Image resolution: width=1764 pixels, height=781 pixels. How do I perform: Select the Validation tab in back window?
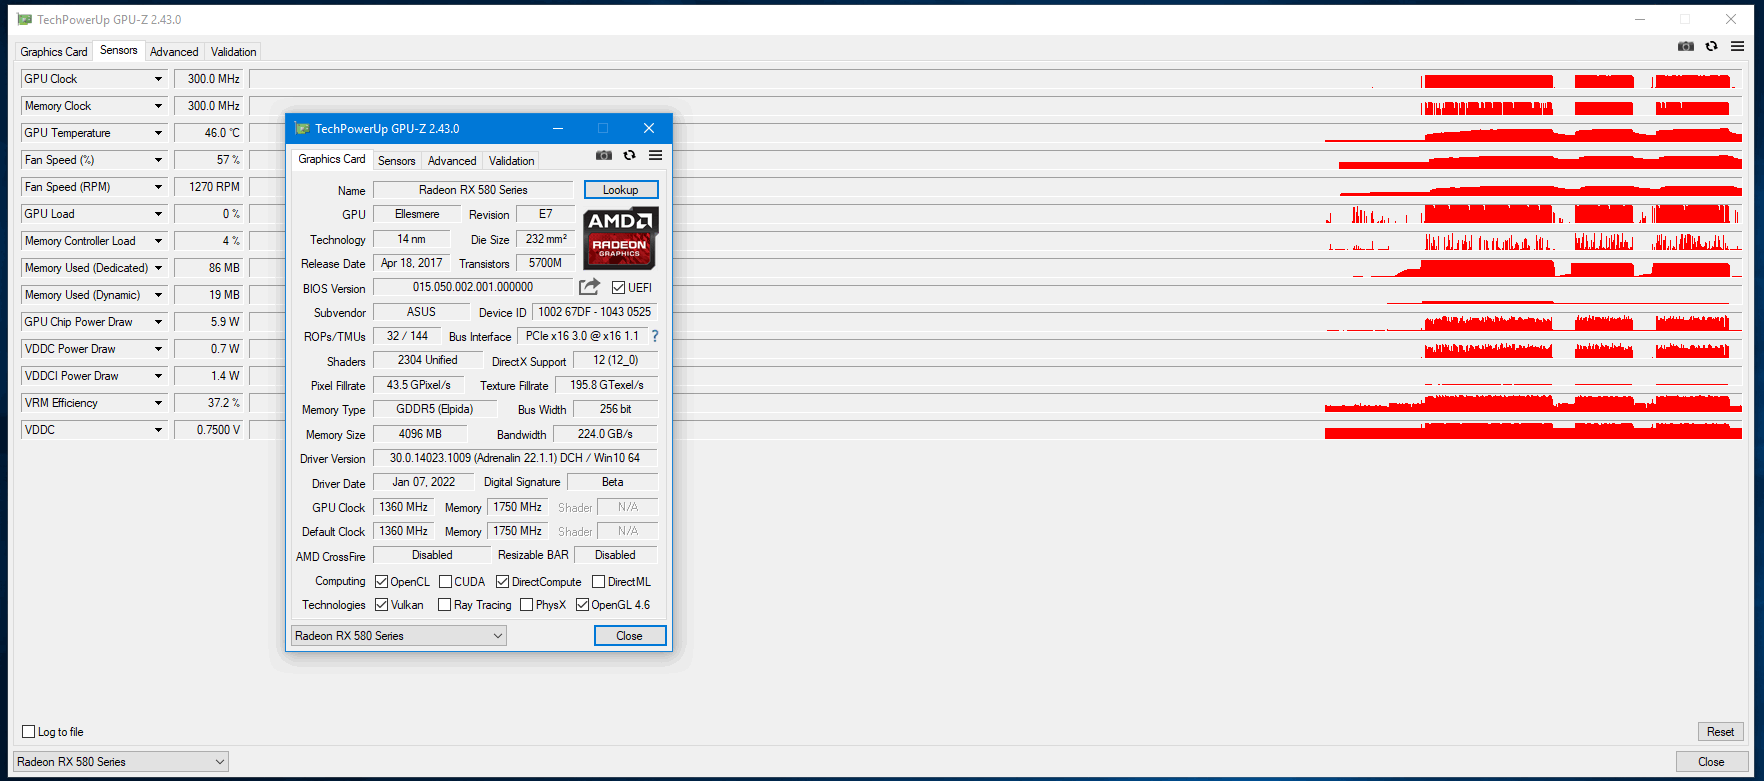coord(234,52)
